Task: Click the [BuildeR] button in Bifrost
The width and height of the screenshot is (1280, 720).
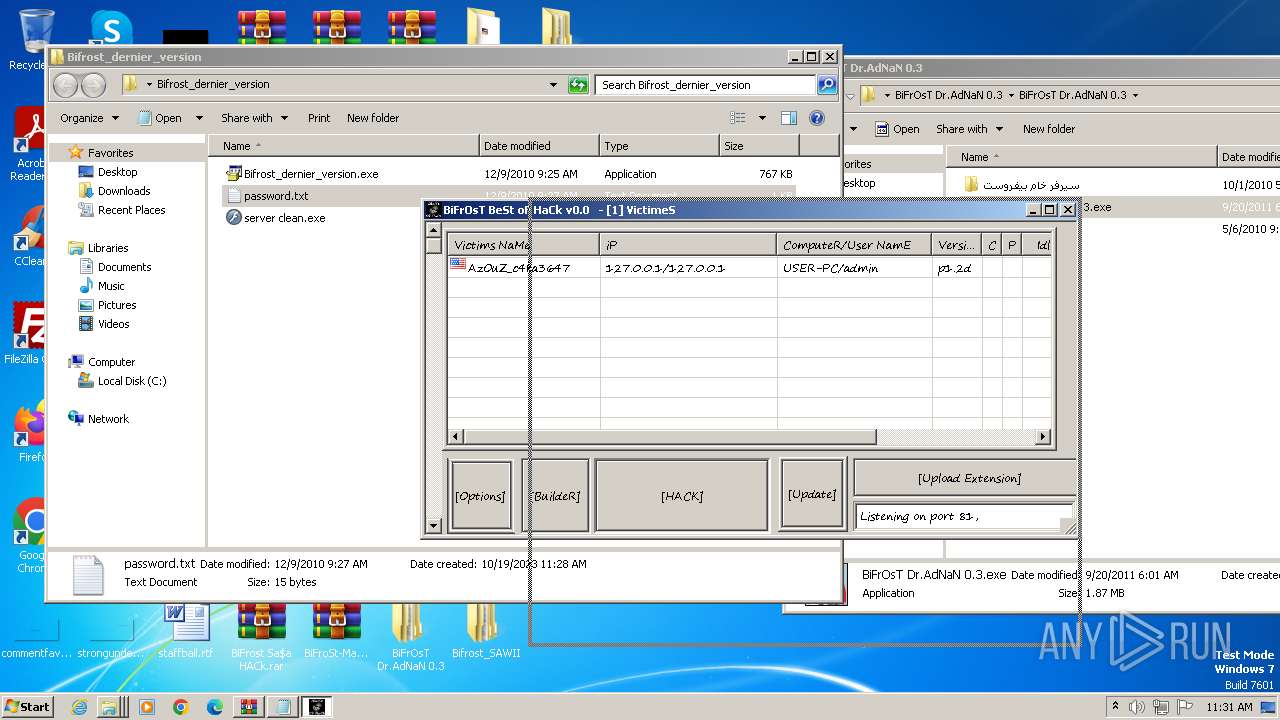Action: pyautogui.click(x=556, y=495)
